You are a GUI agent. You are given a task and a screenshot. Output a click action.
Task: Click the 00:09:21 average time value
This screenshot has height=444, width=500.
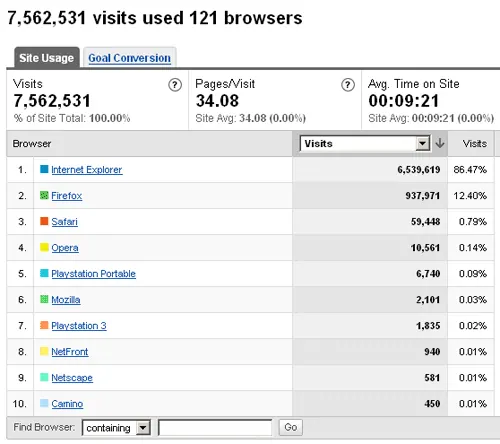pyautogui.click(x=404, y=101)
